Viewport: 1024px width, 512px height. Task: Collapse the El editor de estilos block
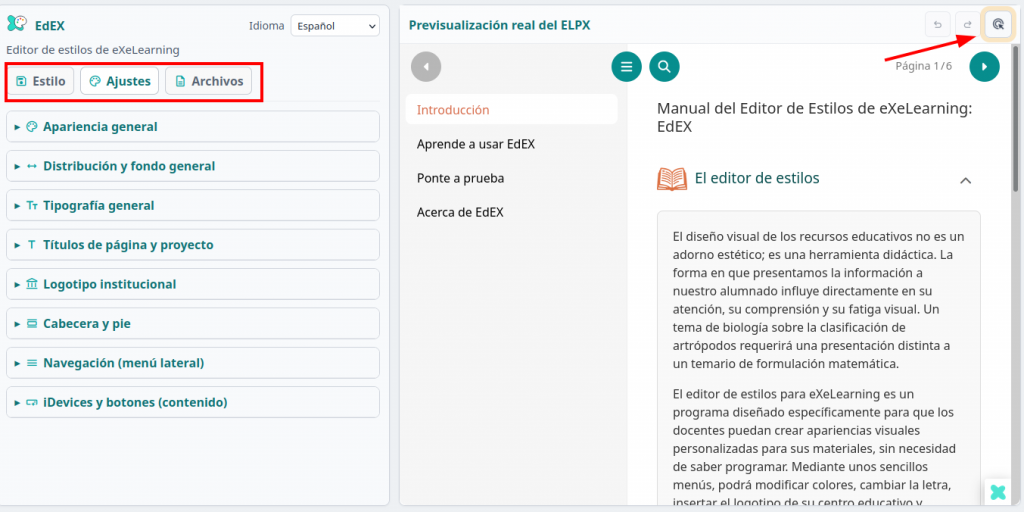(x=965, y=180)
